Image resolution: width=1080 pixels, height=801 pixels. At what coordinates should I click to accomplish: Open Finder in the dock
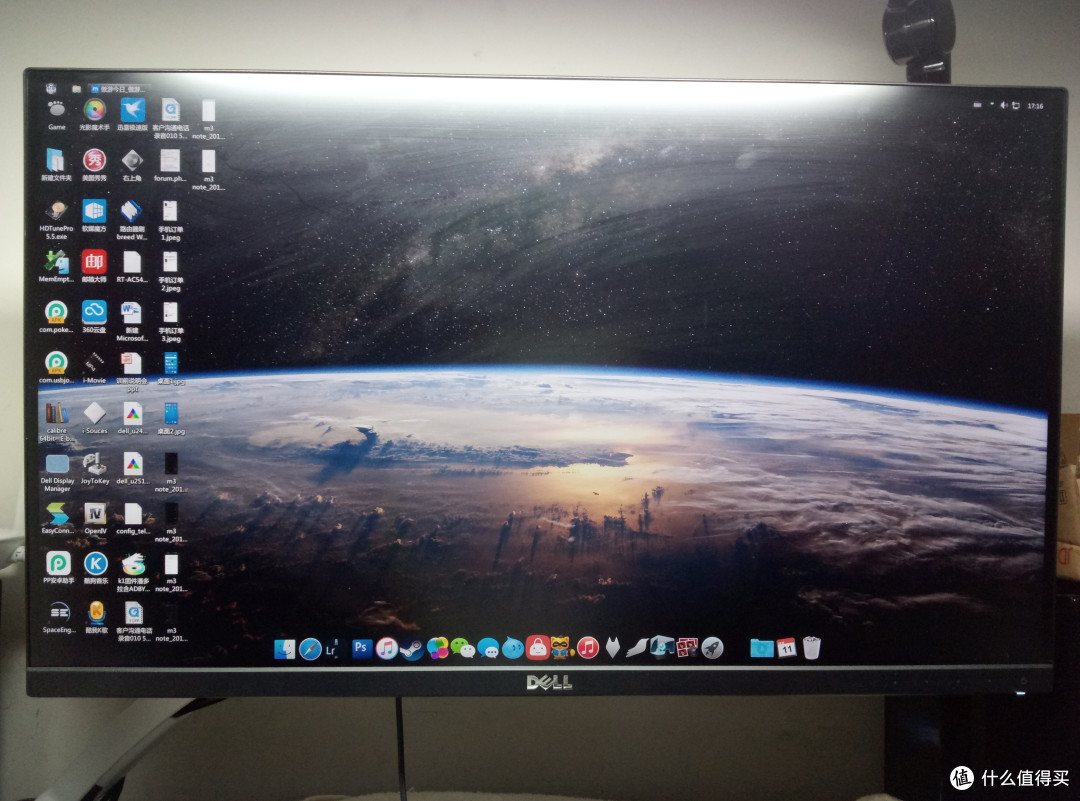[x=284, y=649]
